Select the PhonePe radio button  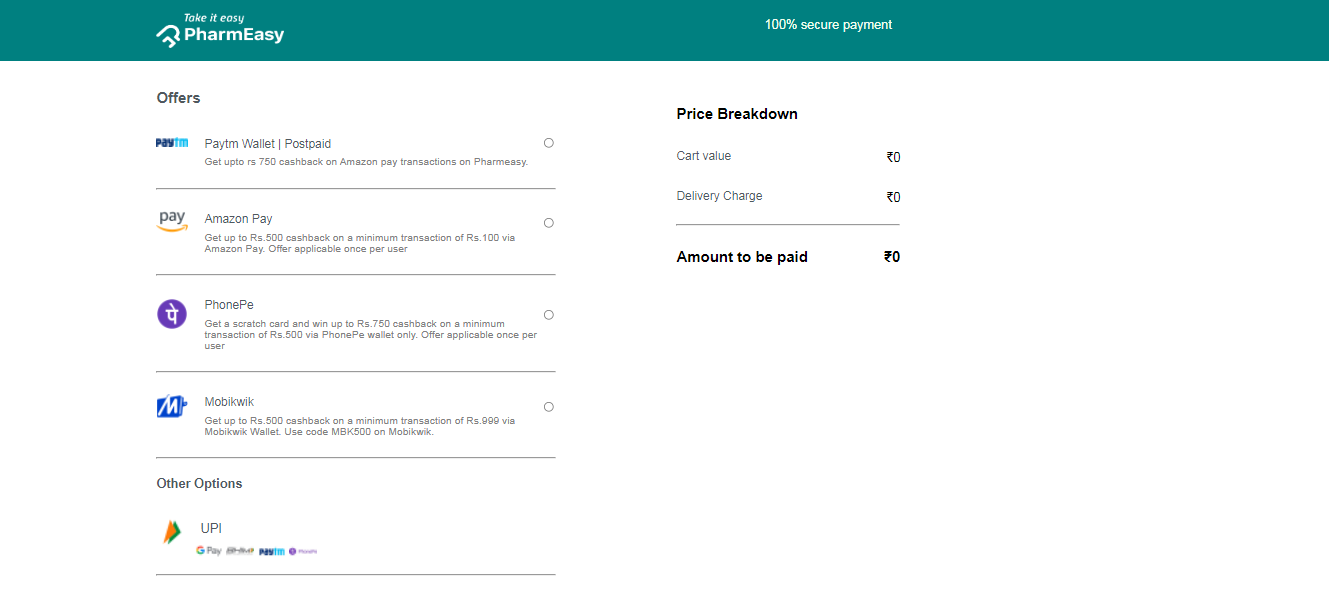click(548, 314)
